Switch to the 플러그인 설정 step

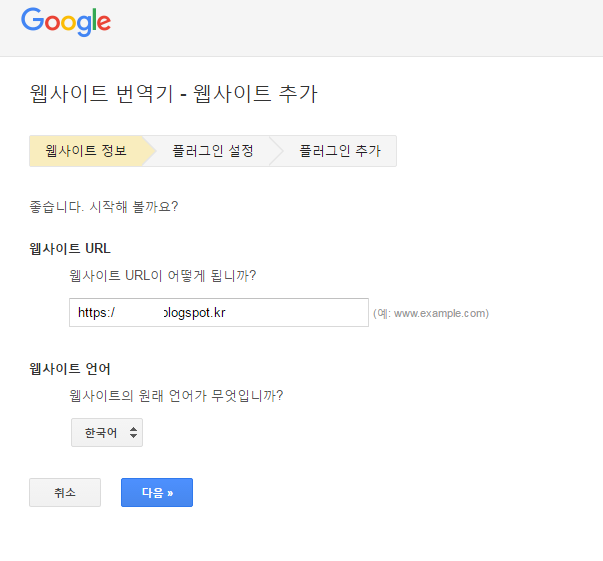[x=212, y=151]
